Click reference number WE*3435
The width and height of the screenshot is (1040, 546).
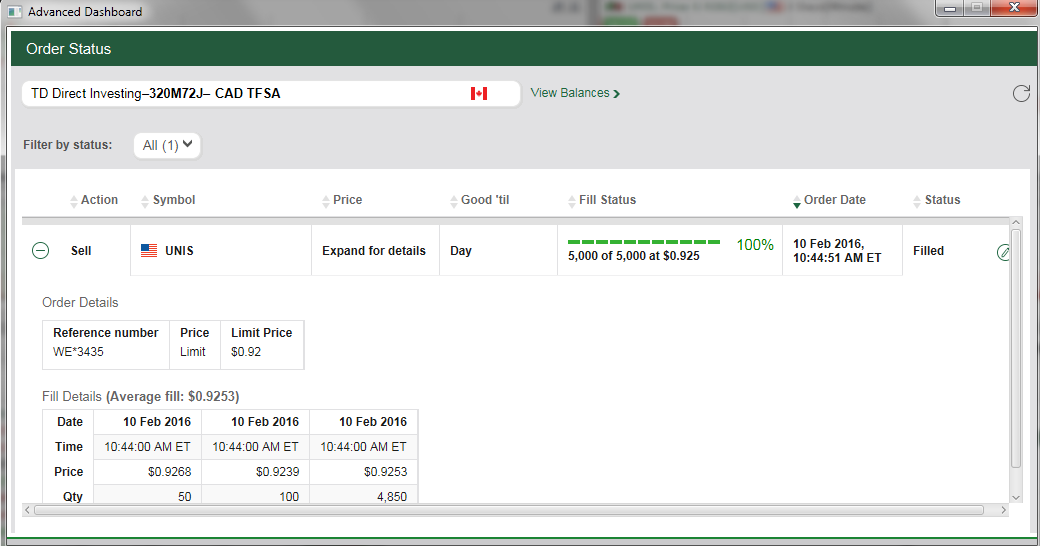[x=78, y=352]
